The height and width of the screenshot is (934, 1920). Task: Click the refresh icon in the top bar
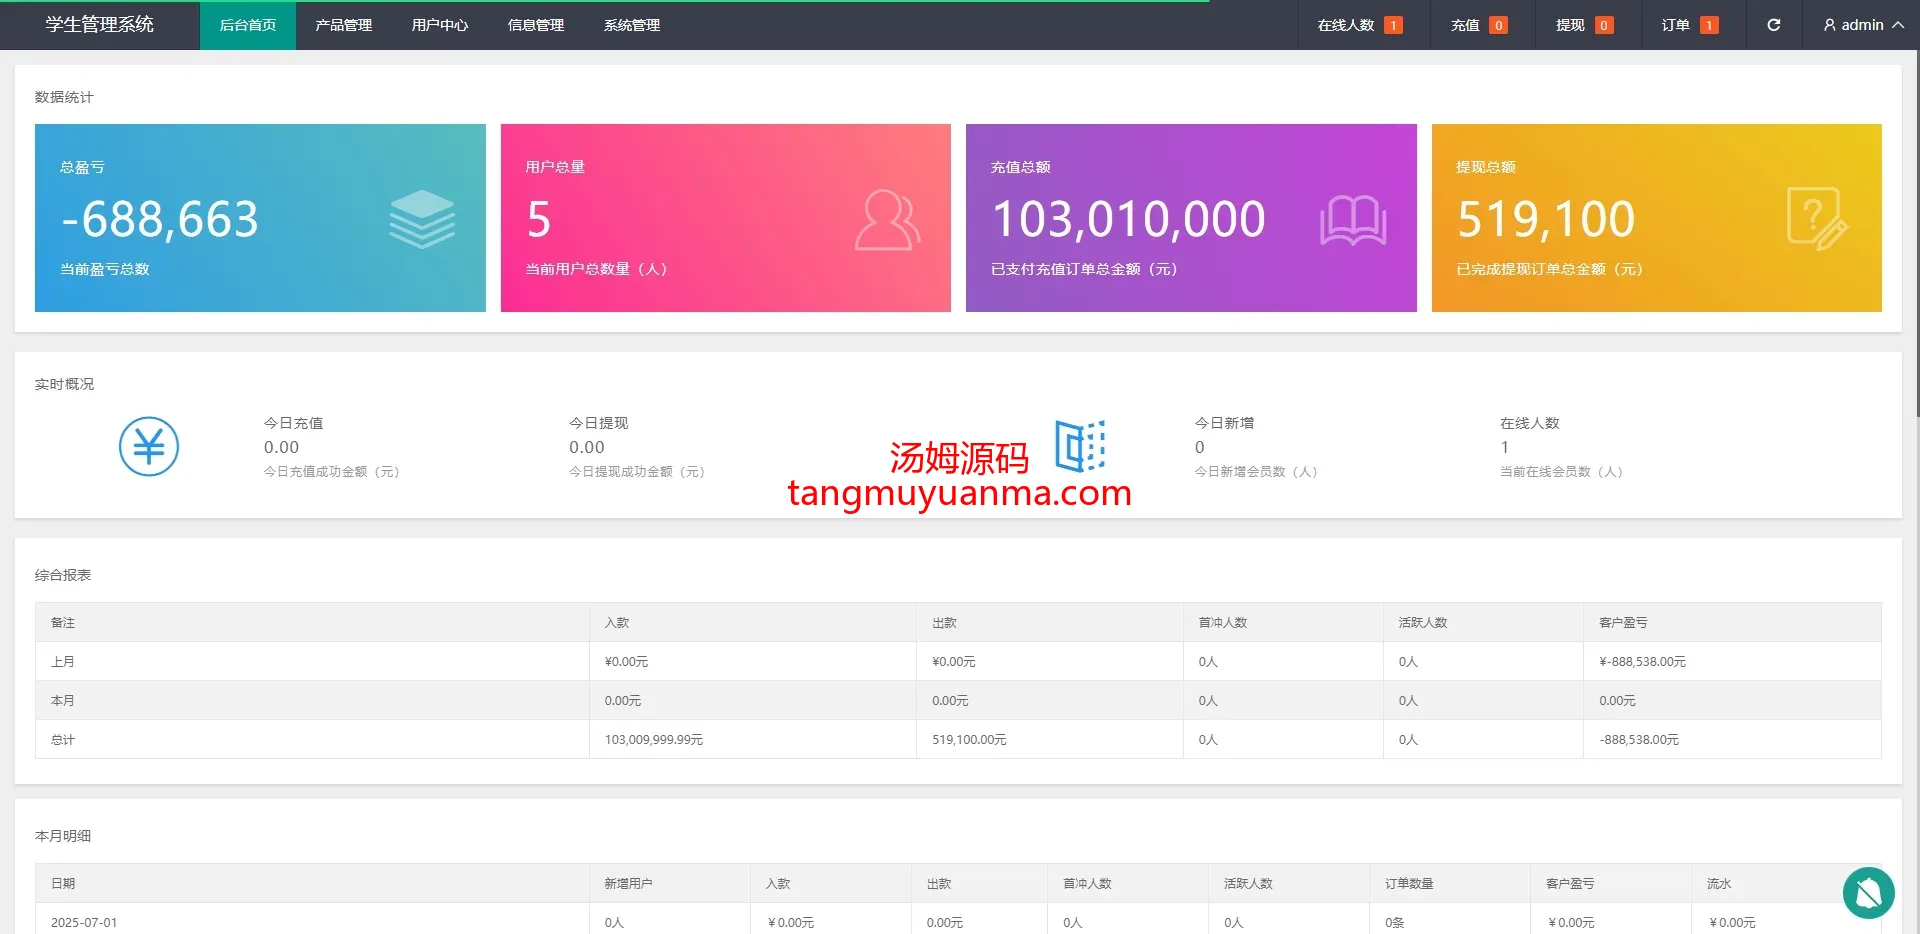pos(1773,25)
